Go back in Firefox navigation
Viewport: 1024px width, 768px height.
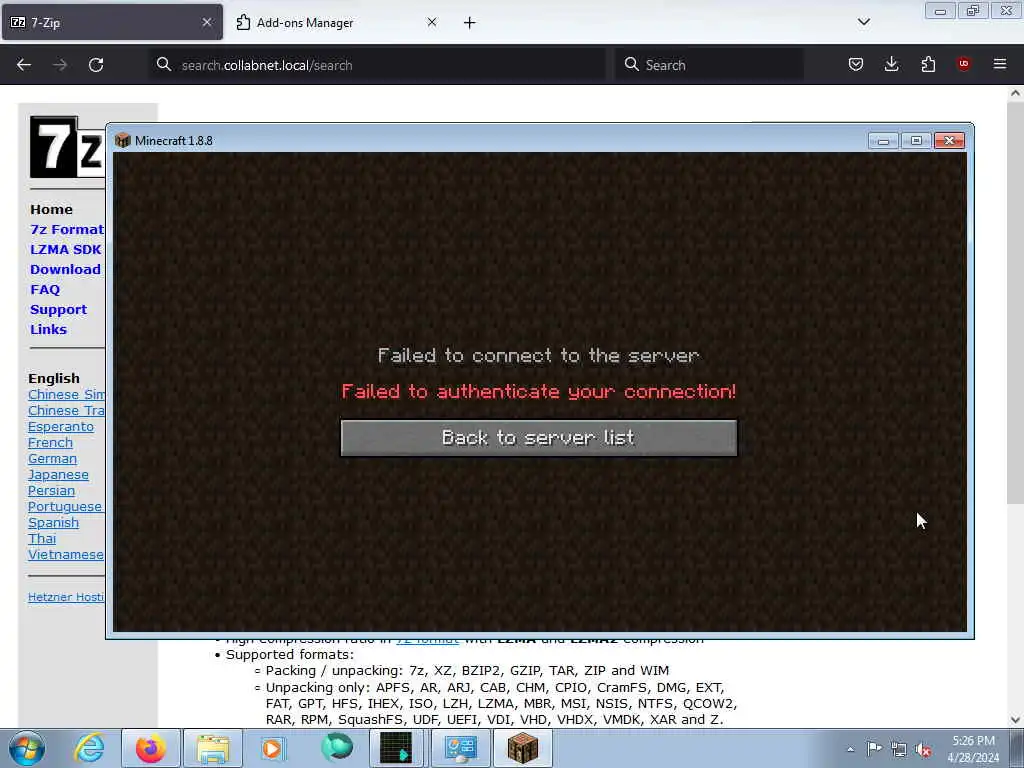pos(24,65)
